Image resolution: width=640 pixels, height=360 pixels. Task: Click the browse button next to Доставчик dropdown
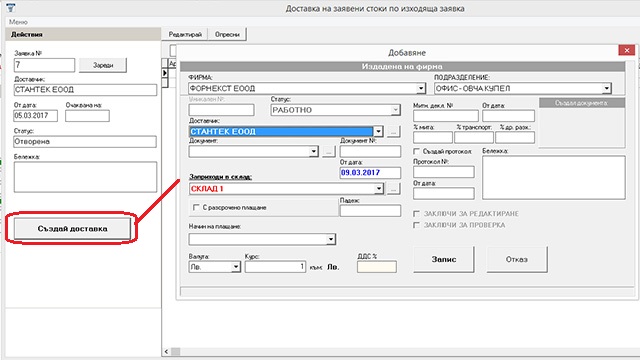(393, 131)
